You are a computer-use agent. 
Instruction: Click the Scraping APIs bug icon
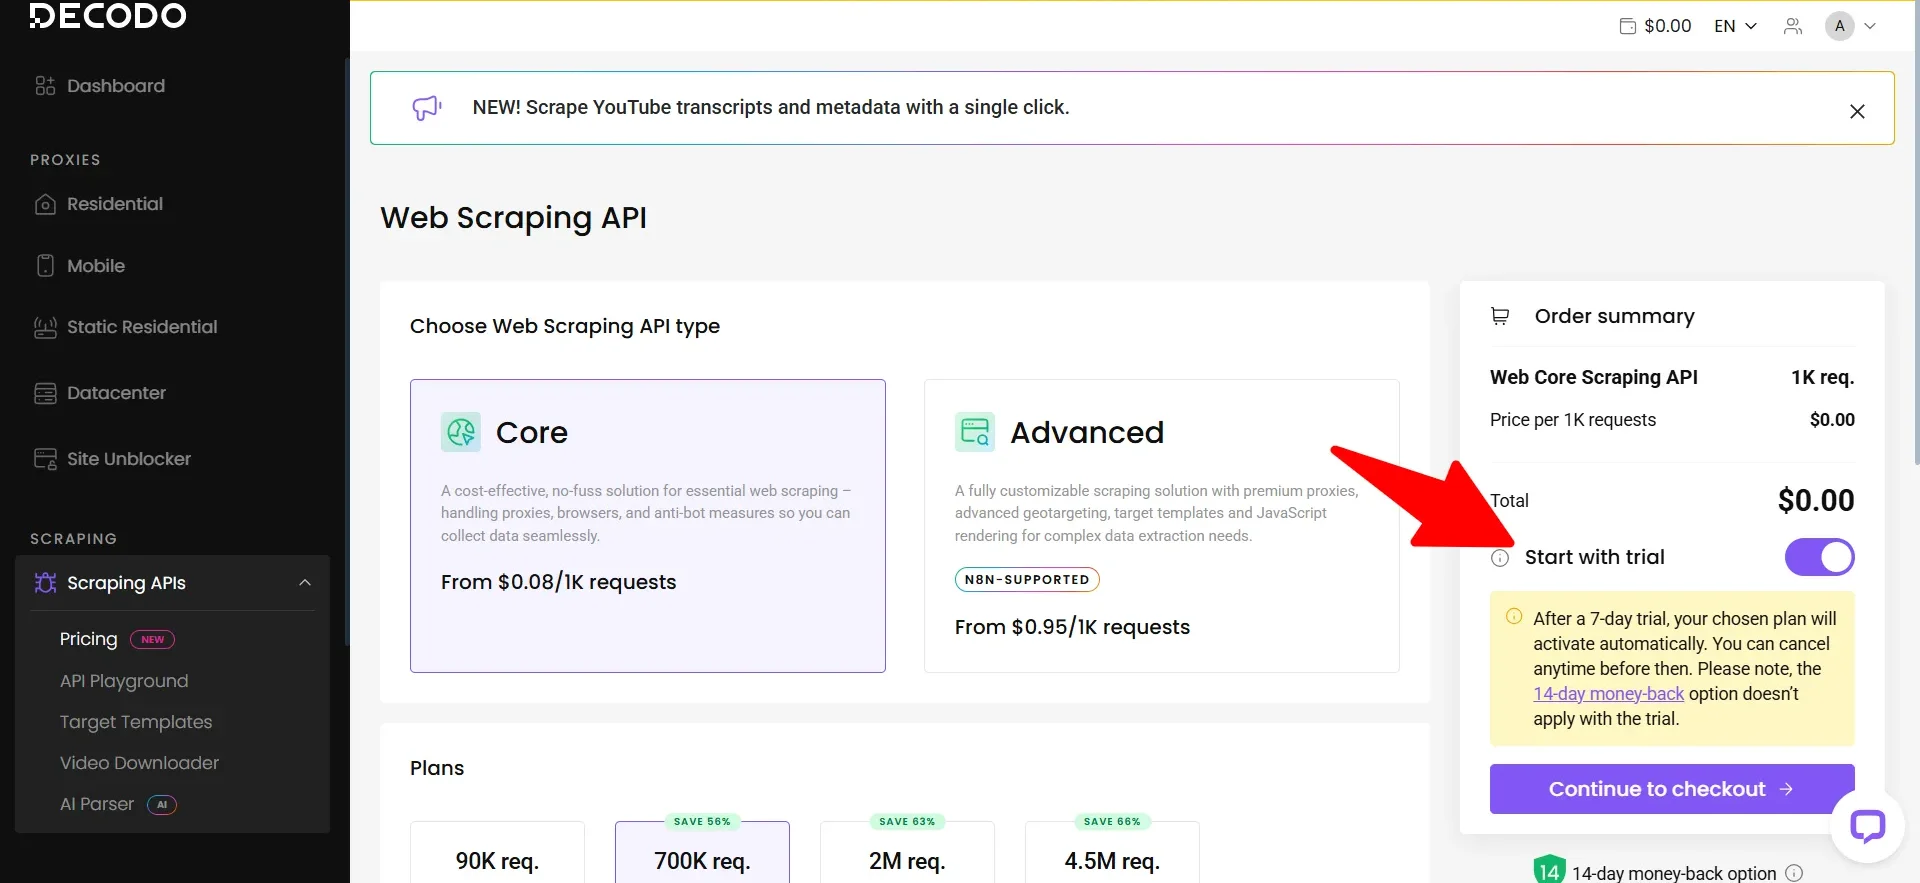pyautogui.click(x=45, y=583)
